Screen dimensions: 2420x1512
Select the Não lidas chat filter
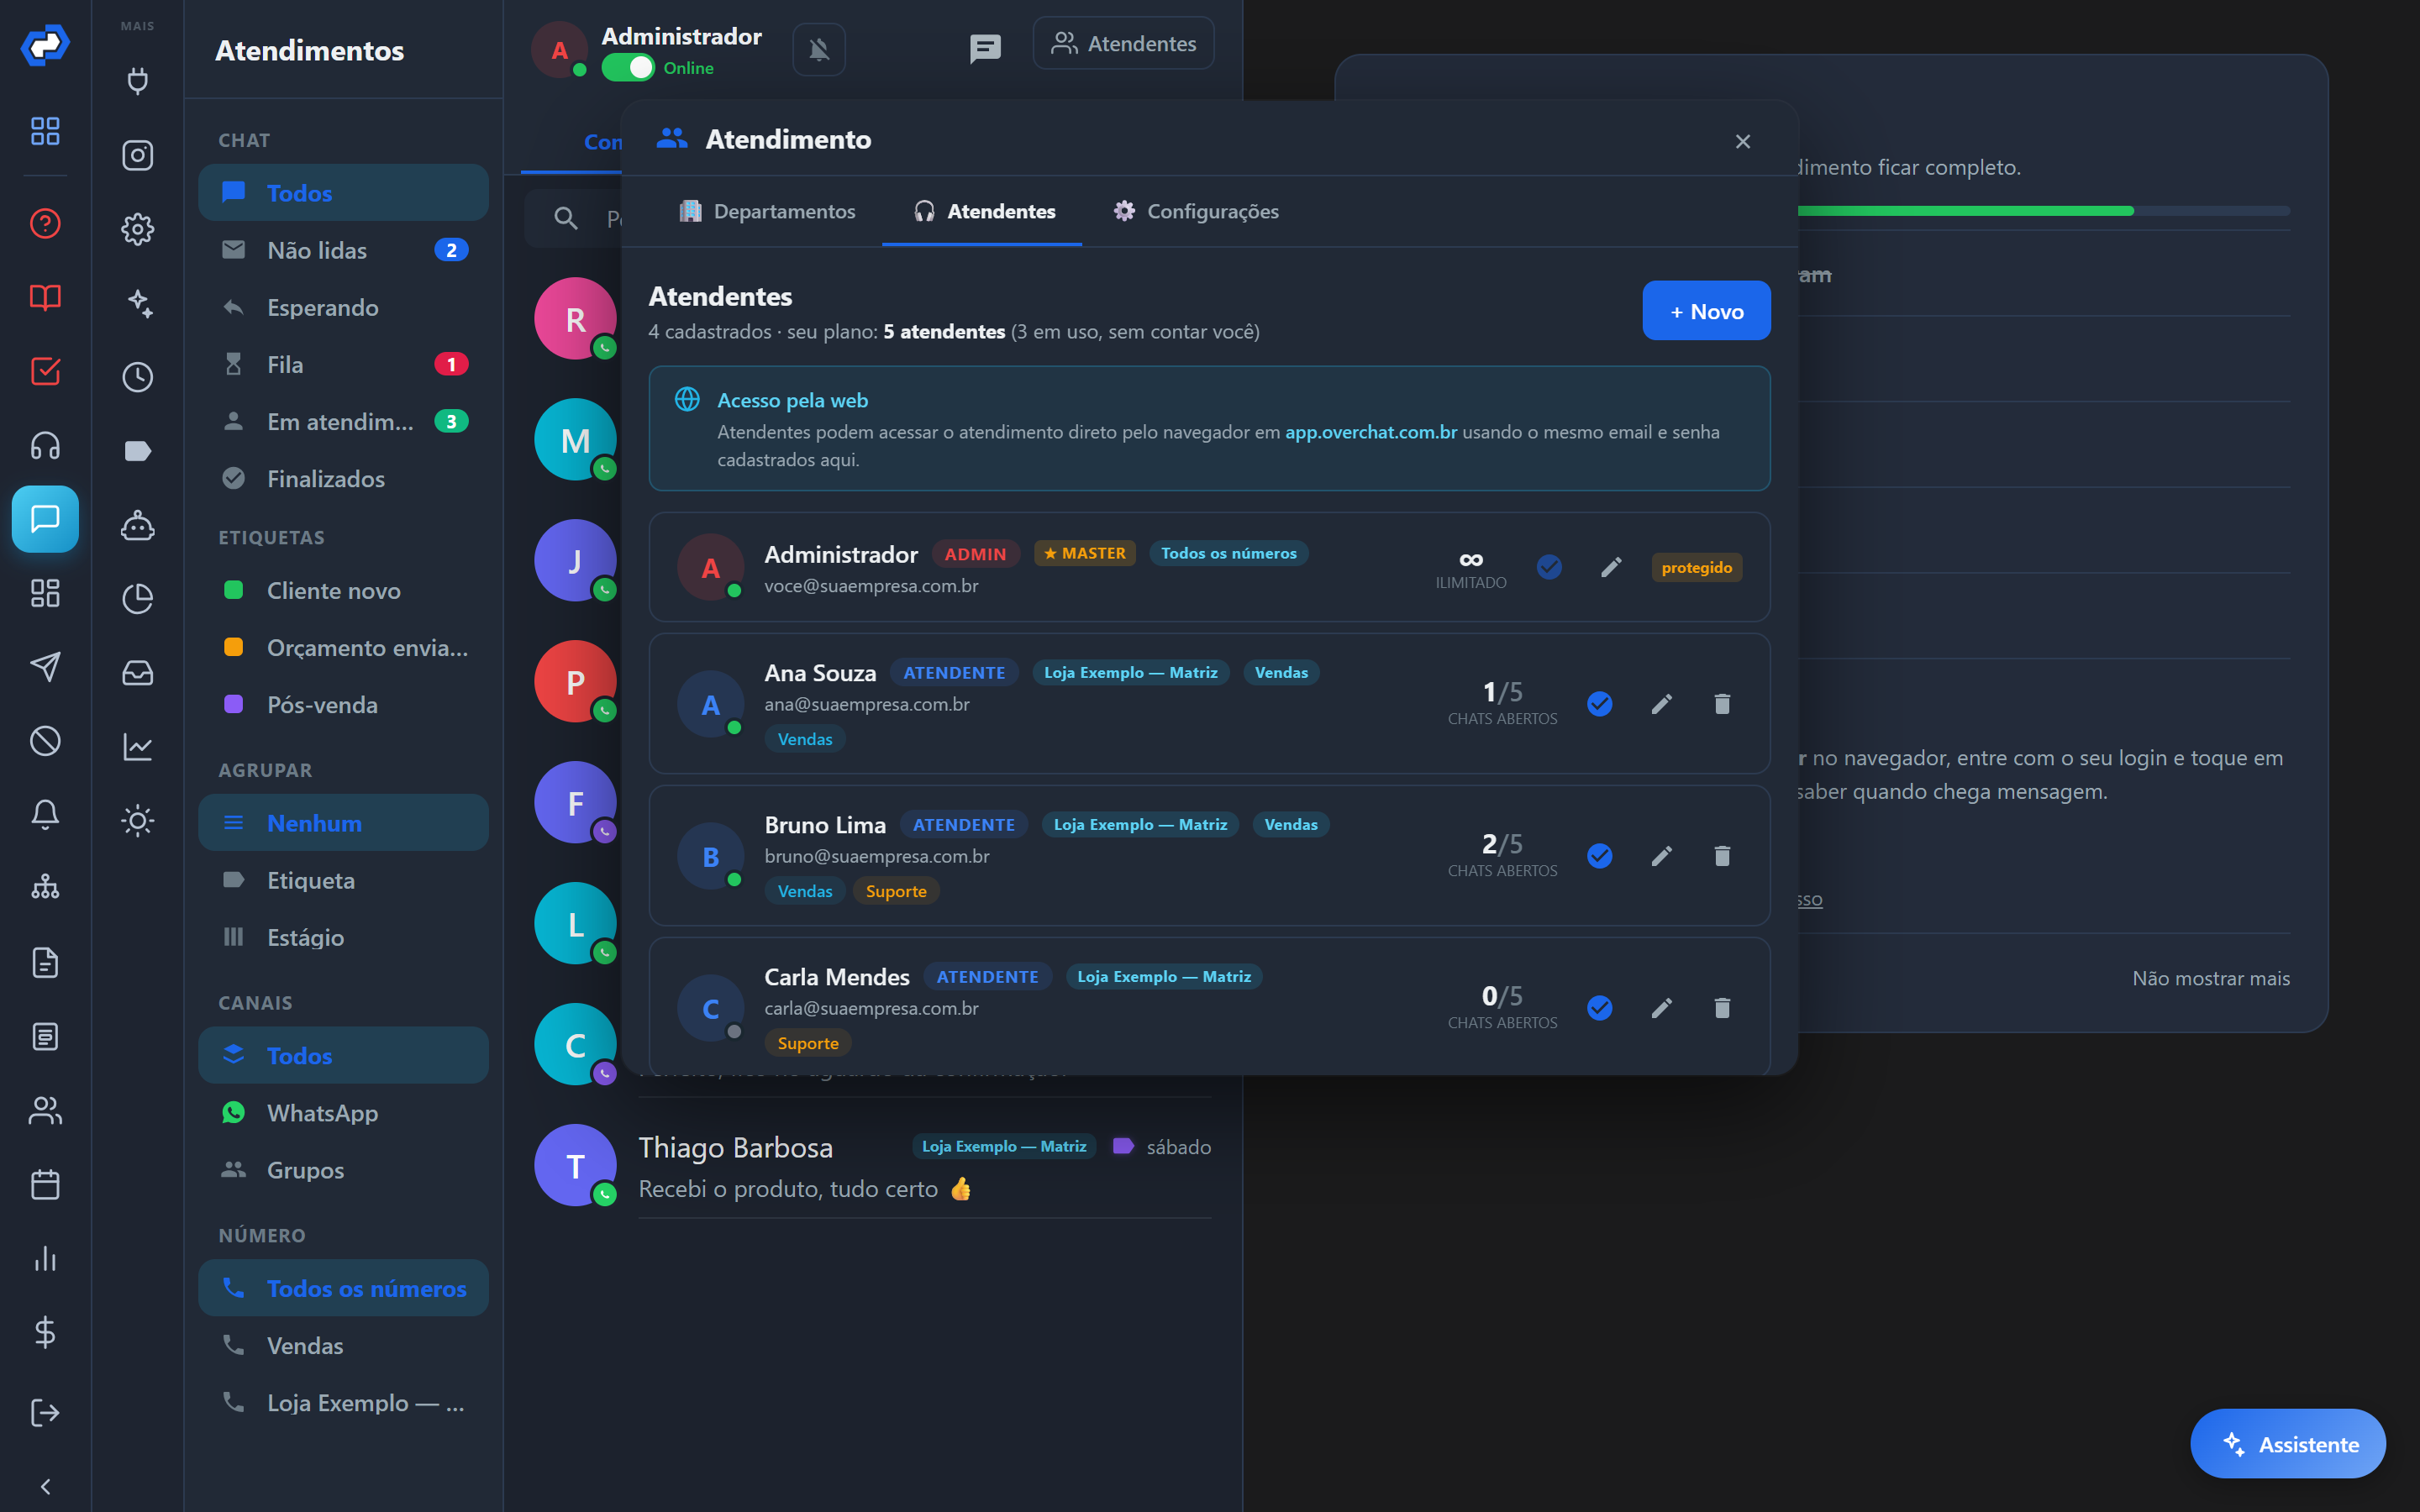click(343, 250)
